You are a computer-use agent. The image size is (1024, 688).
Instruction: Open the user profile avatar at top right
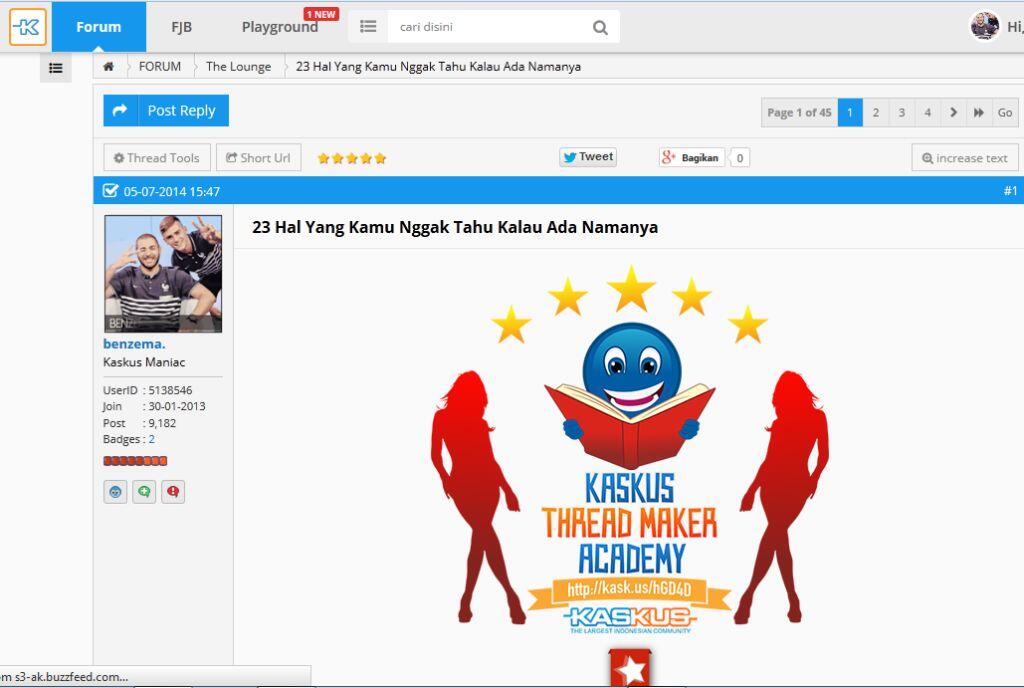(x=985, y=26)
